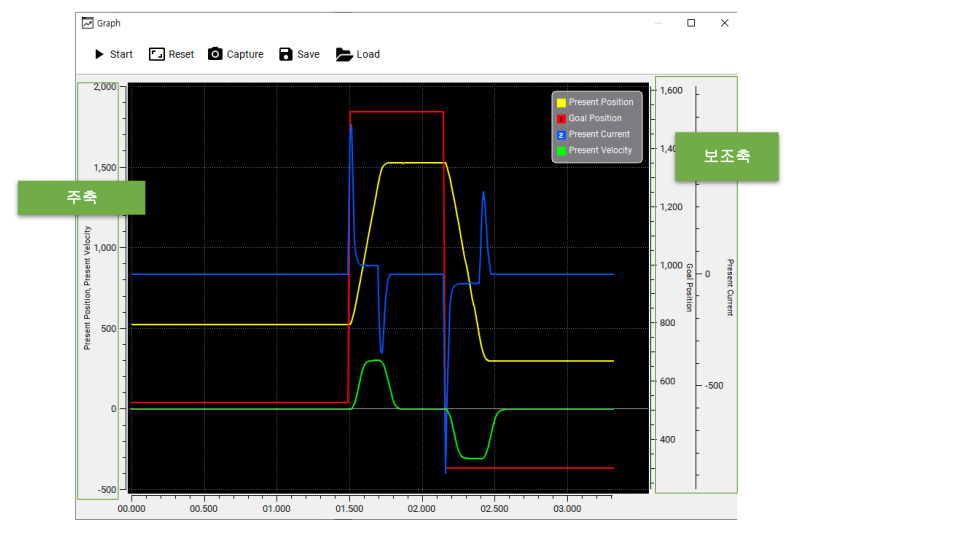Viewport: 960px width, 540px height.
Task: Click the Present Current legend label
Action: [x=599, y=134]
